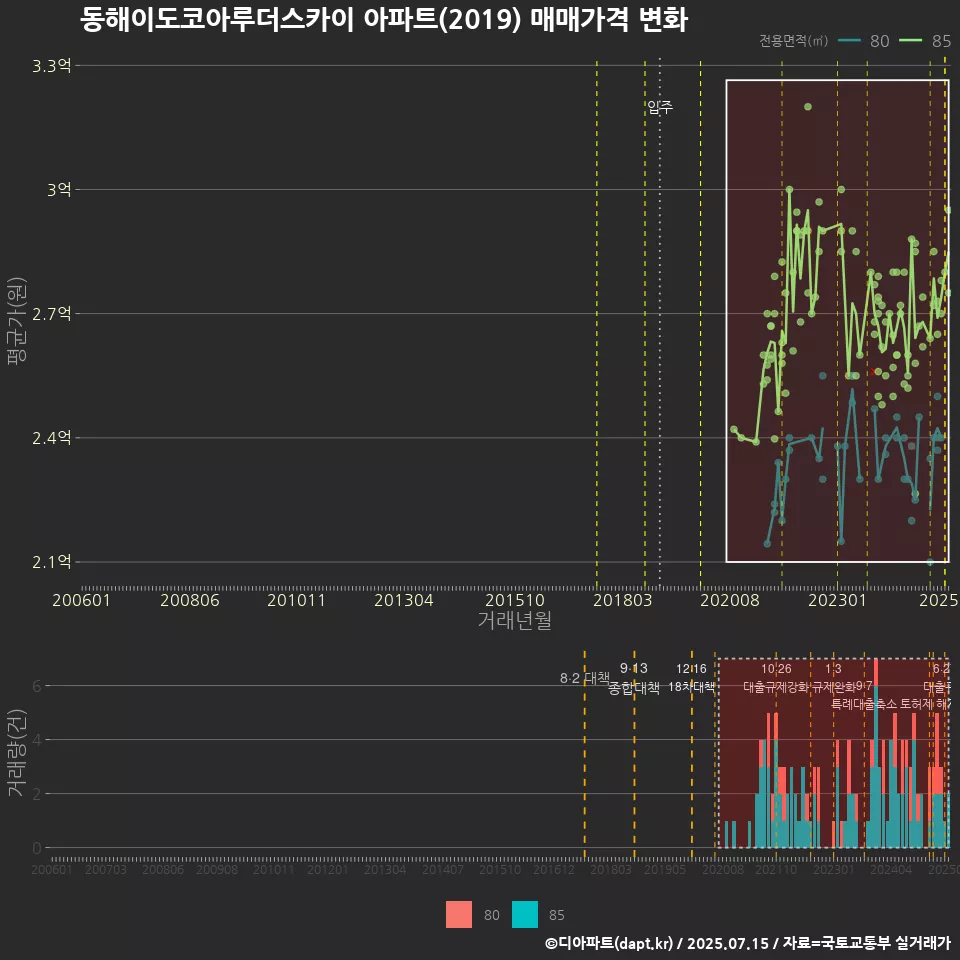Image resolution: width=960 pixels, height=960 pixels.
Task: Click the 85 legend line swatch at top
Action: (x=910, y=41)
